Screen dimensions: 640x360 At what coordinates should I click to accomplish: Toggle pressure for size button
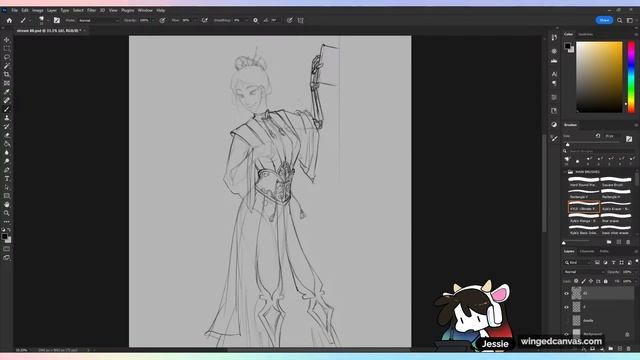tap(289, 20)
